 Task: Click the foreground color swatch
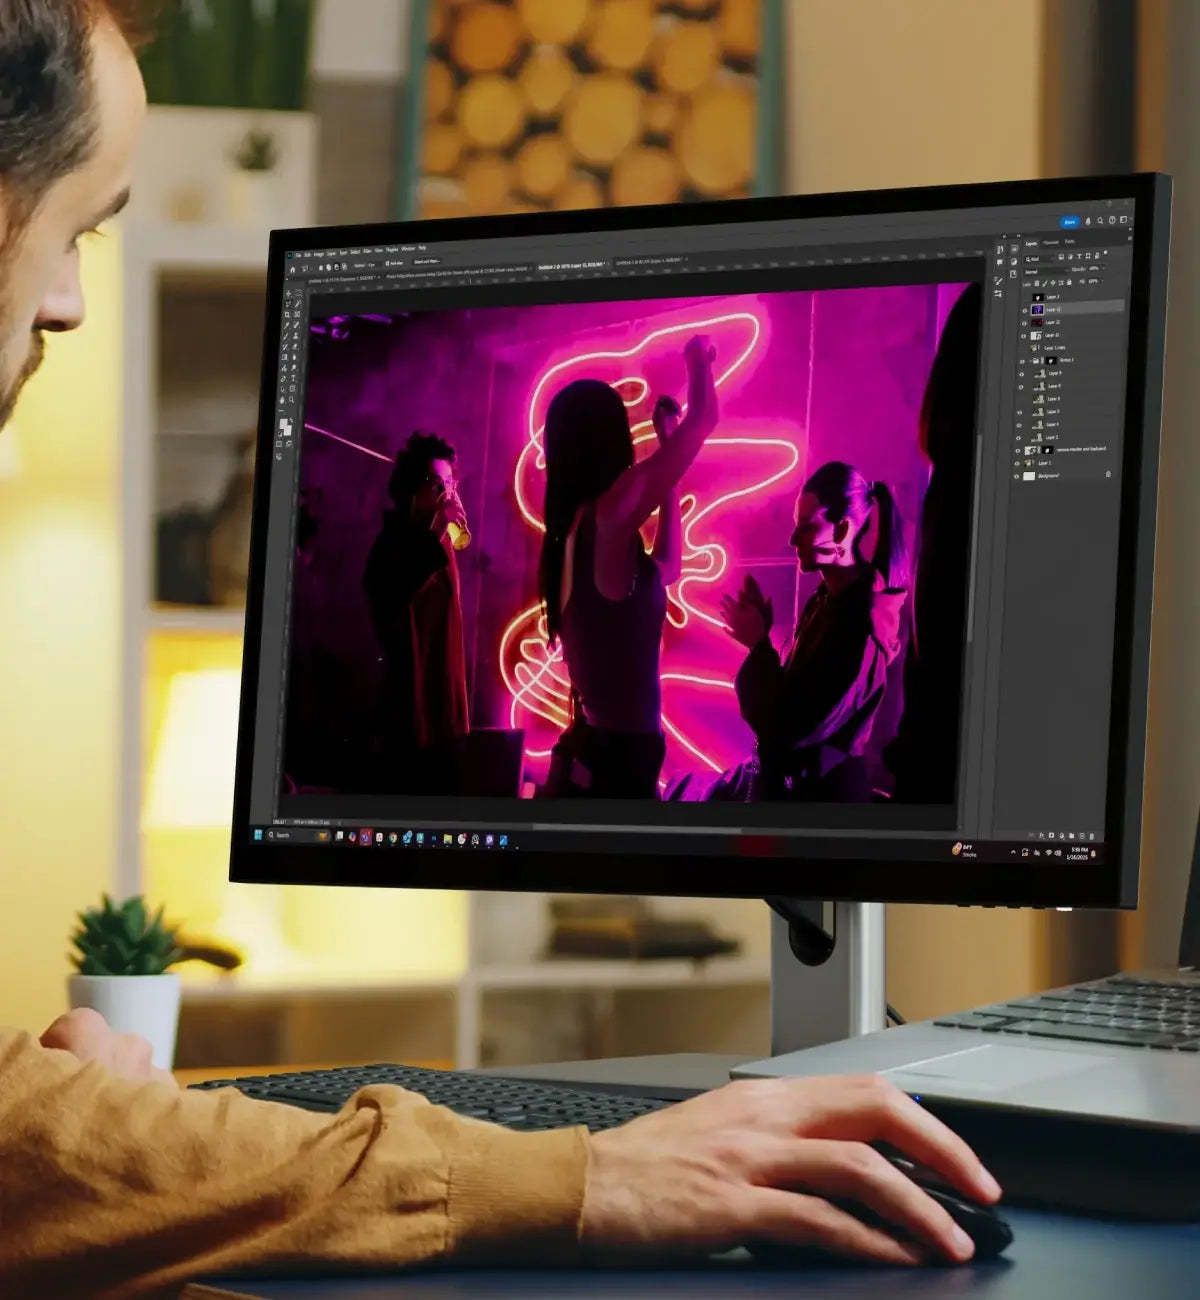284,424
